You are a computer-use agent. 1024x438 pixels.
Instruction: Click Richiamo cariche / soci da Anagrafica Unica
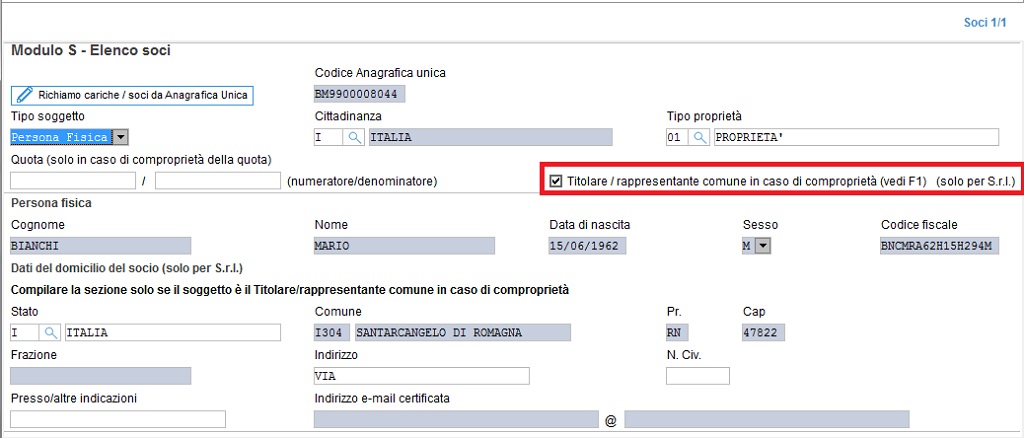[133, 95]
